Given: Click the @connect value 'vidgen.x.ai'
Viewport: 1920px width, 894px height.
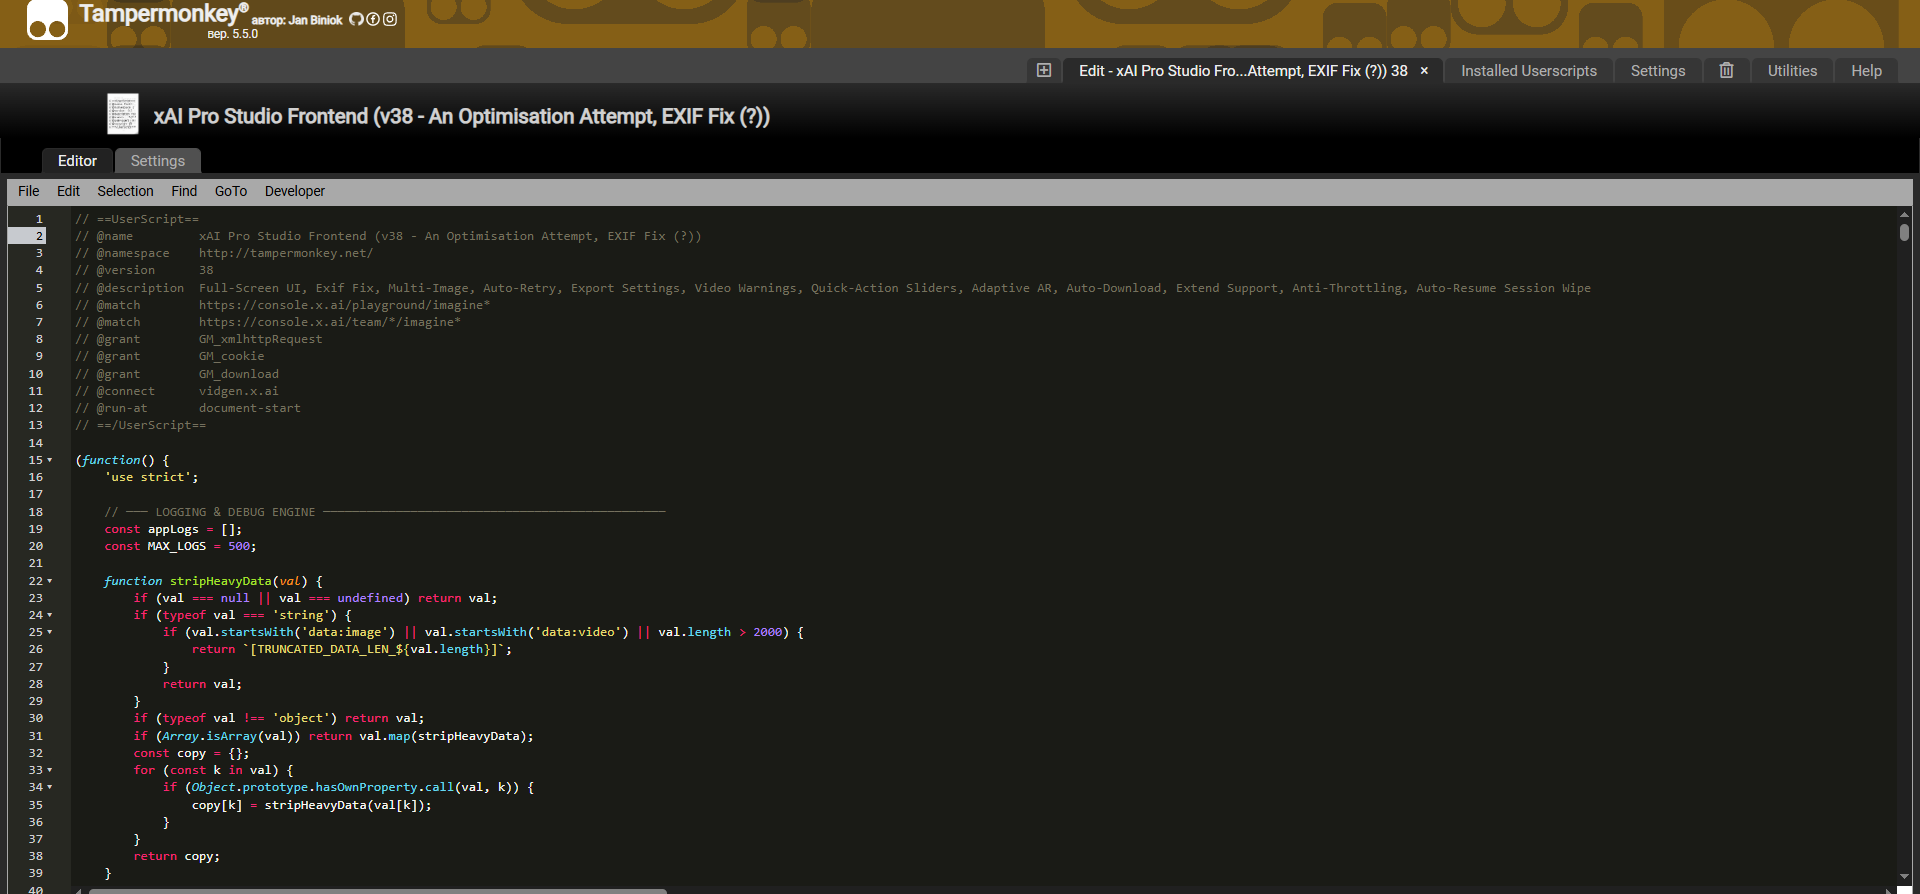Looking at the screenshot, I should pyautogui.click(x=239, y=391).
